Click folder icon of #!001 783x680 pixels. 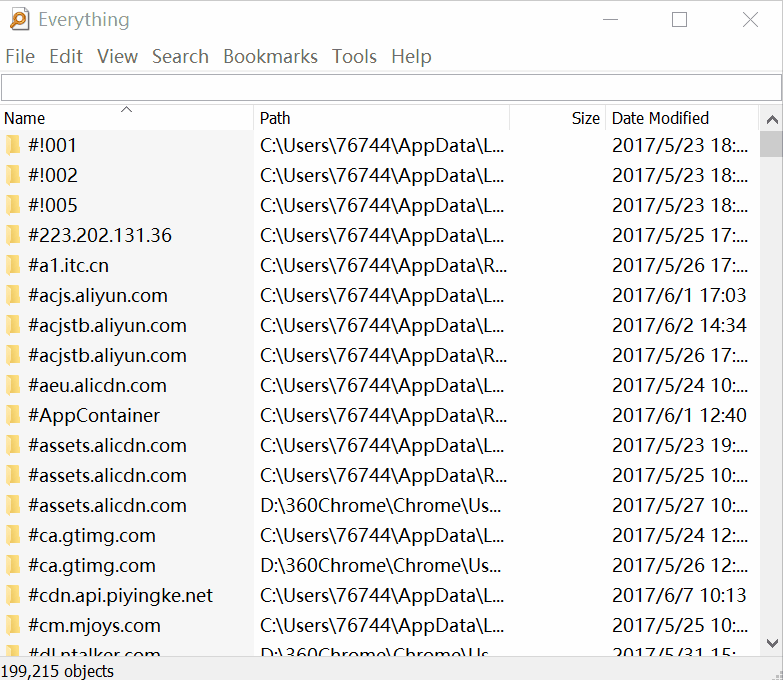click(x=13, y=145)
